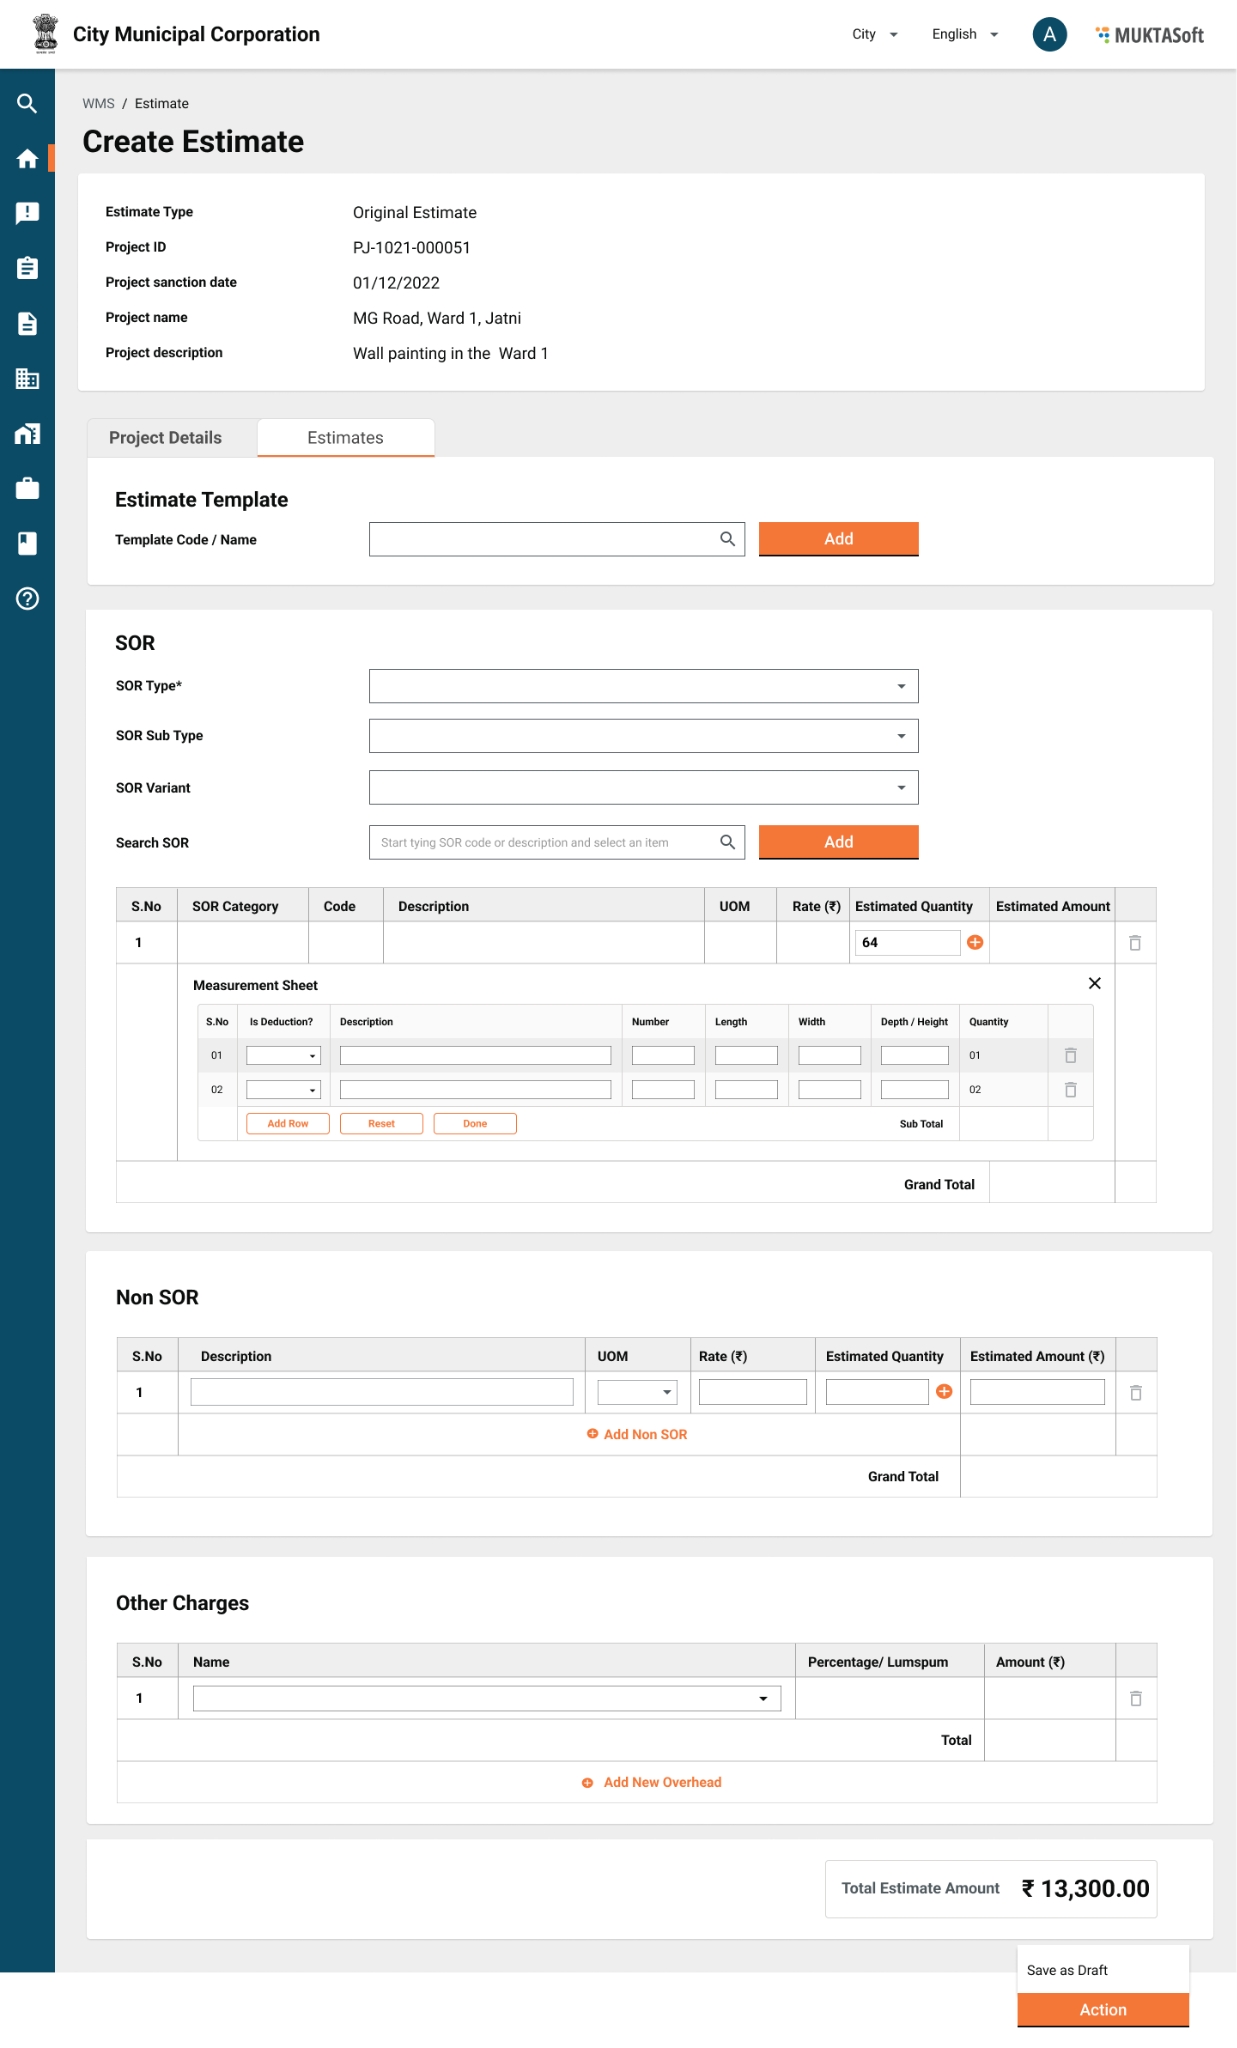The width and height of the screenshot is (1237, 2048).
Task: Select the Estimates tab
Action: click(345, 438)
